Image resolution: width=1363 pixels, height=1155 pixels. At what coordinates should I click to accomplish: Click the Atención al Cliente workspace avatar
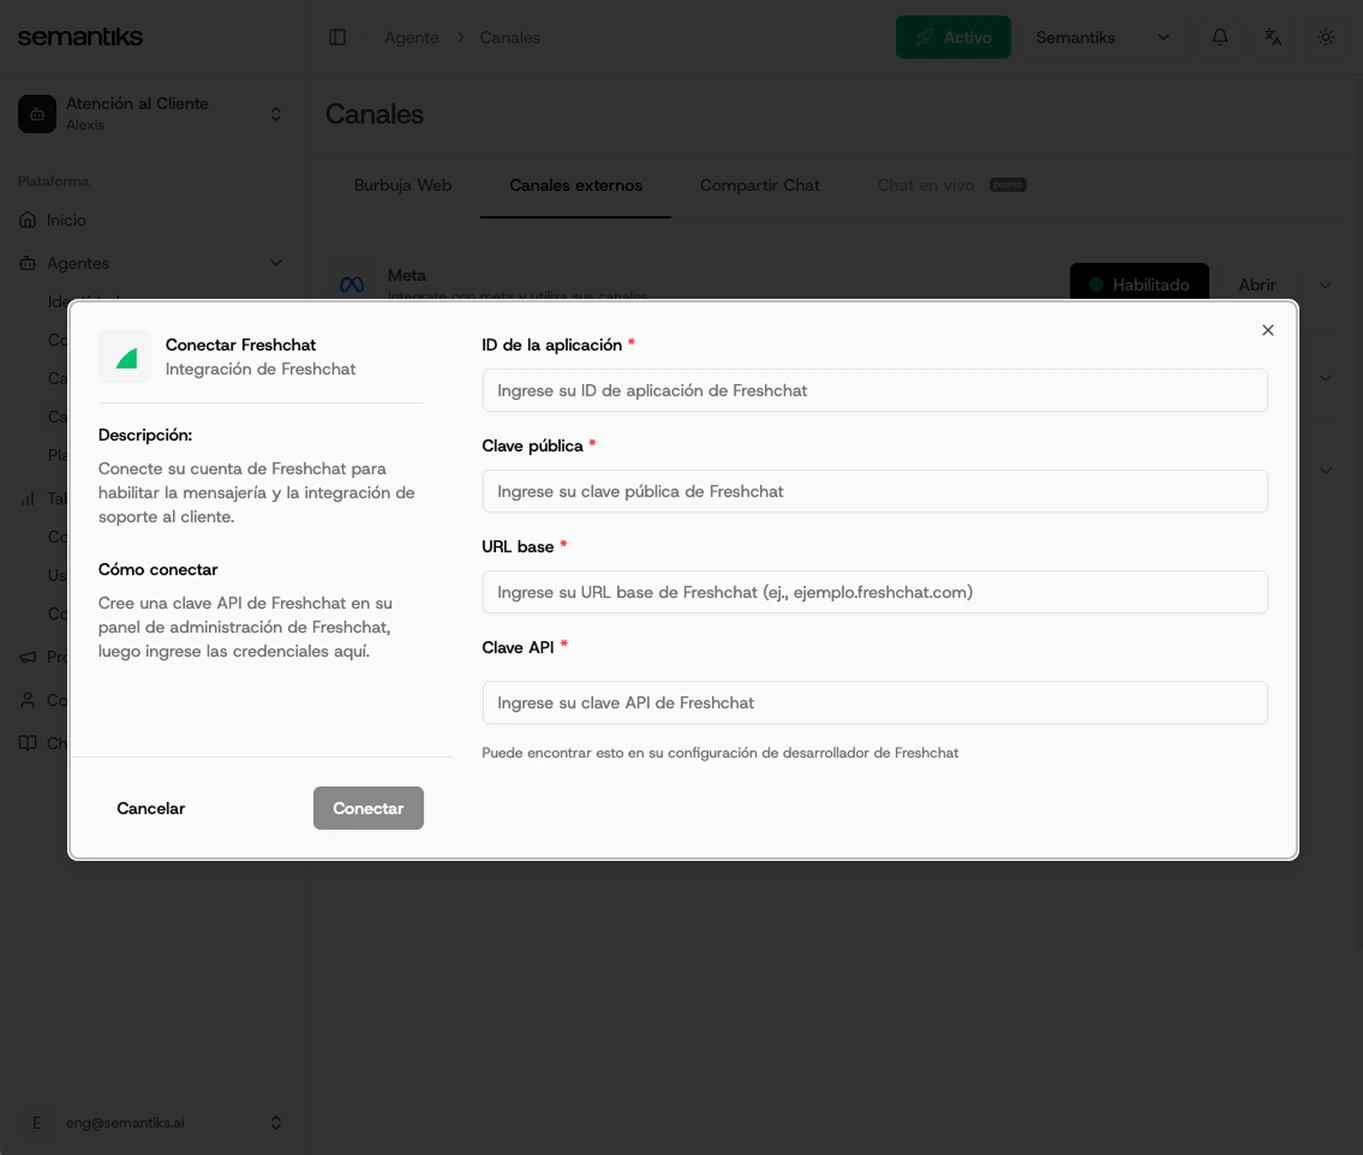coord(37,114)
